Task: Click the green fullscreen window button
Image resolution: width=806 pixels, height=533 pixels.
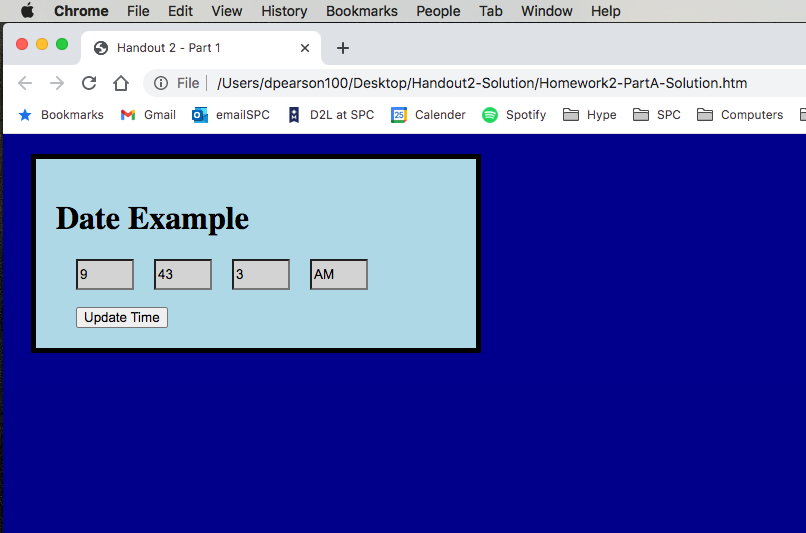Action: pos(62,44)
